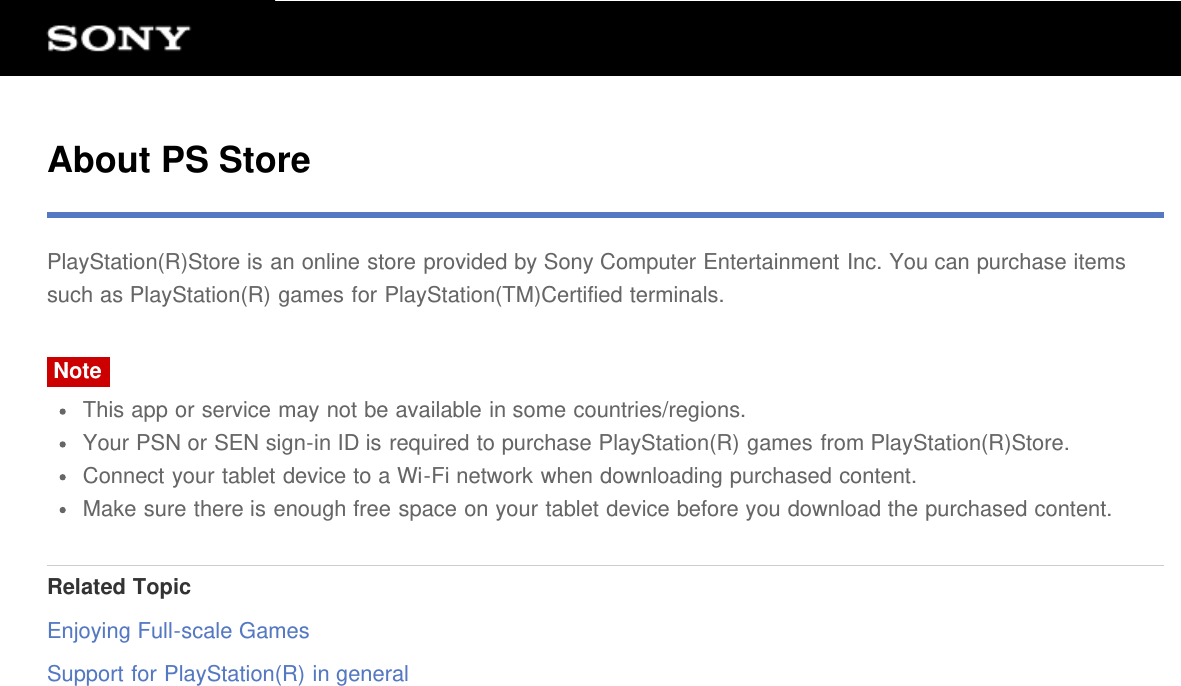The width and height of the screenshot is (1181, 686).
Task: Follow Support for PlayStation(R) in general link
Action: (228, 674)
